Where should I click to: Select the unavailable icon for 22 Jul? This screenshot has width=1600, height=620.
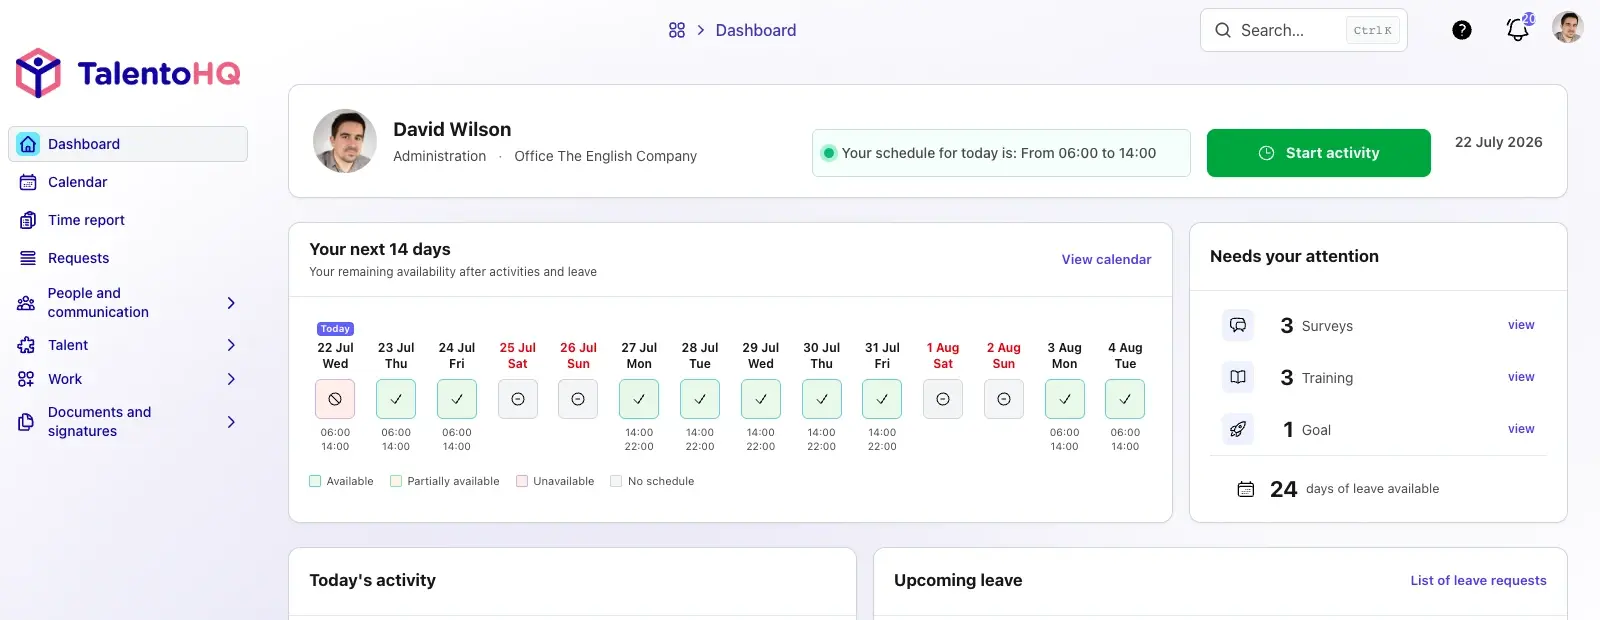335,399
